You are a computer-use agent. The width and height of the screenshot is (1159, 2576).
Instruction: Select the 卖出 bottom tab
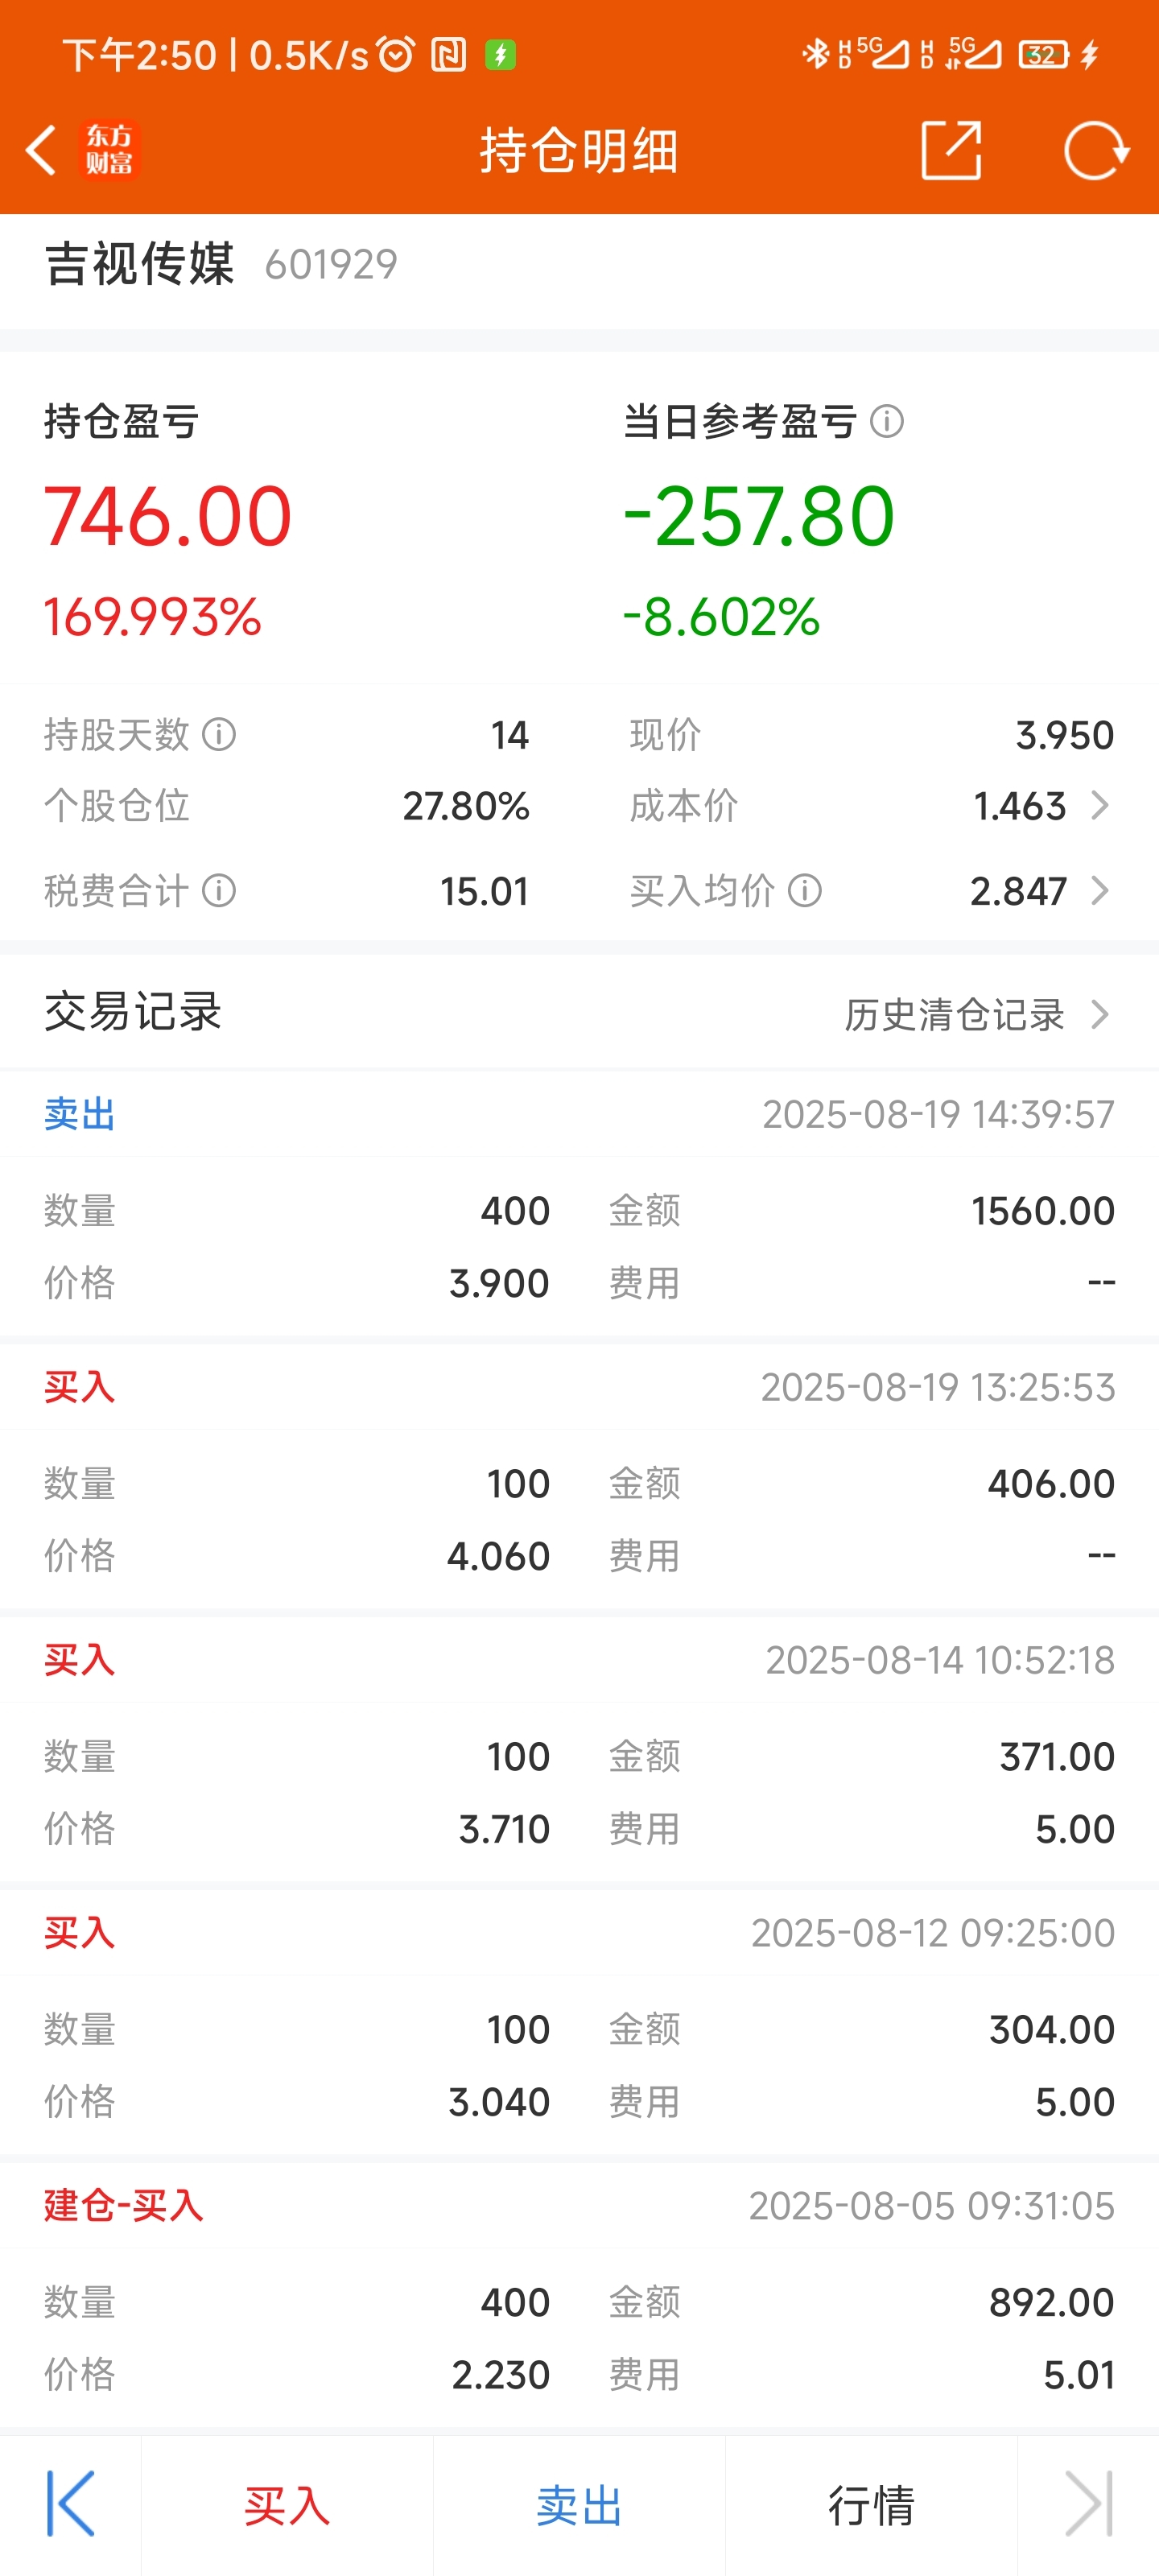(579, 2505)
